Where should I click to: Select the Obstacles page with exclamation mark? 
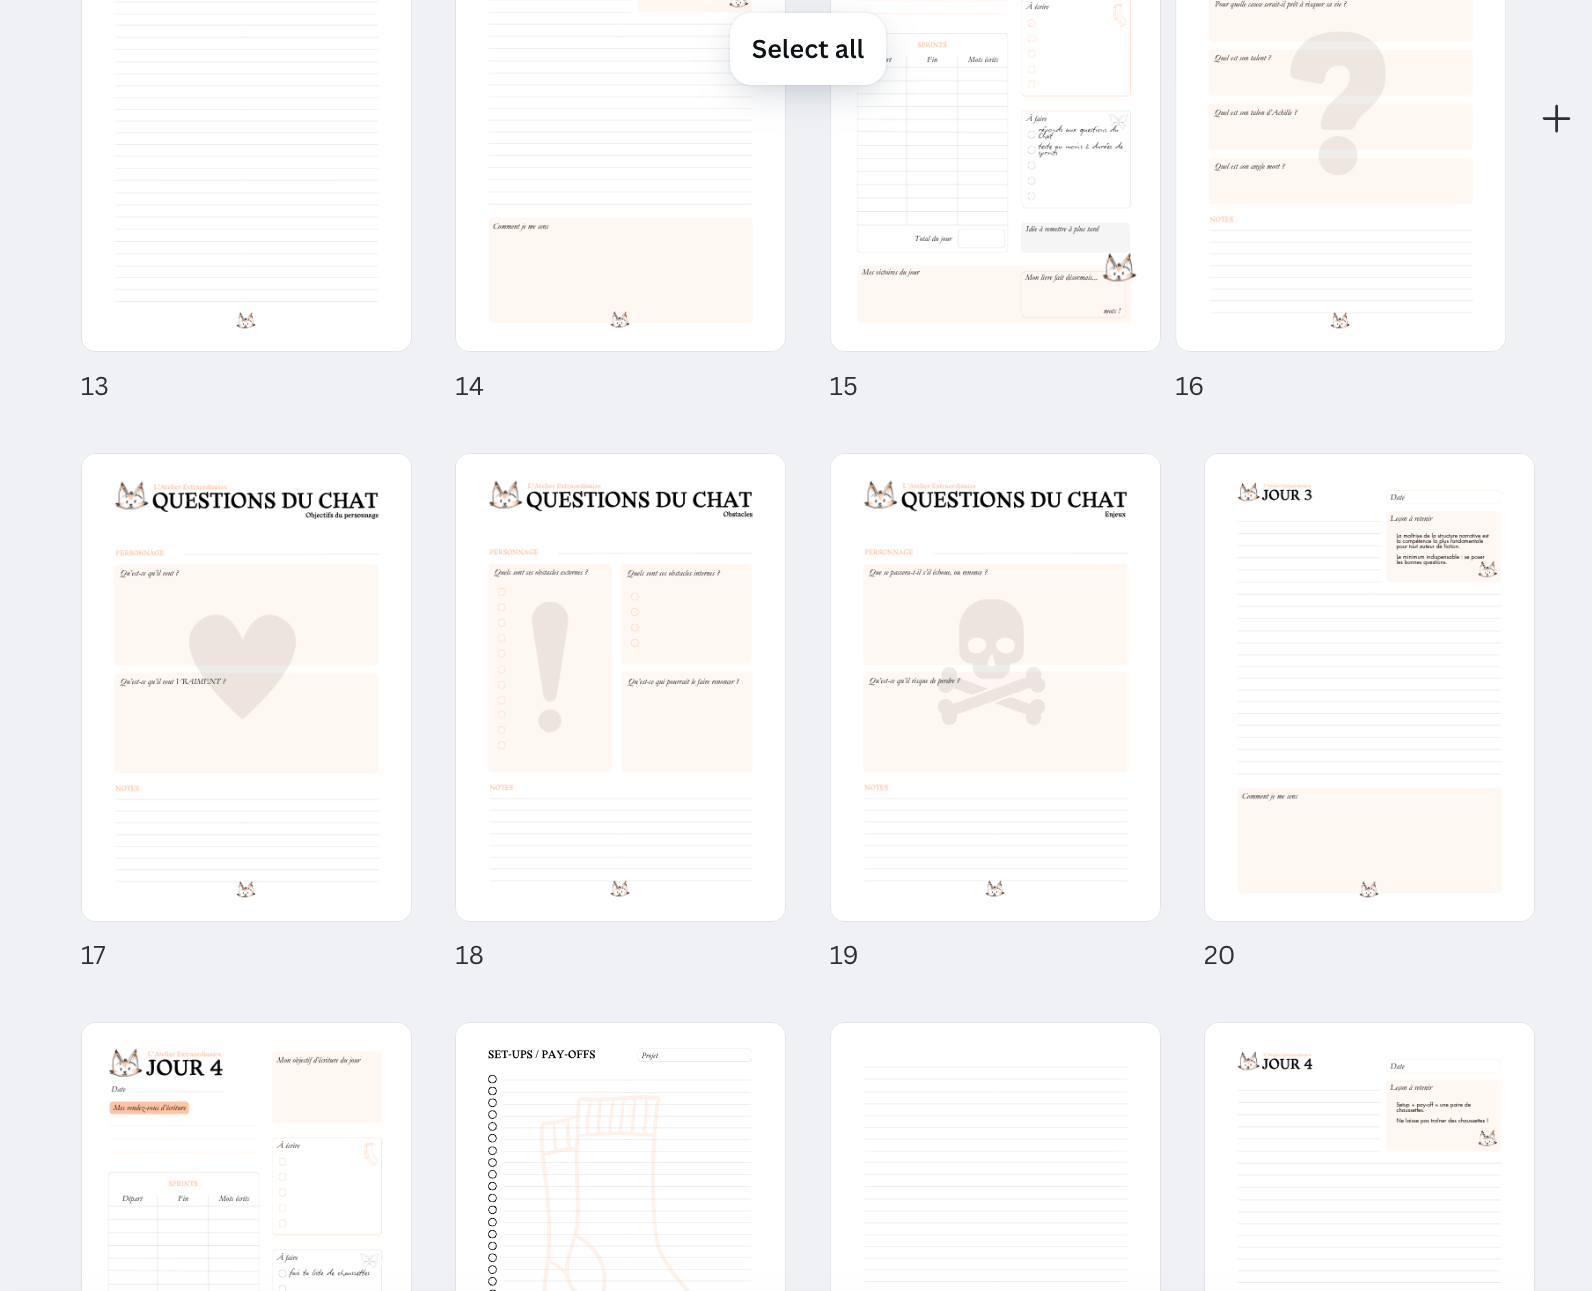click(x=620, y=687)
